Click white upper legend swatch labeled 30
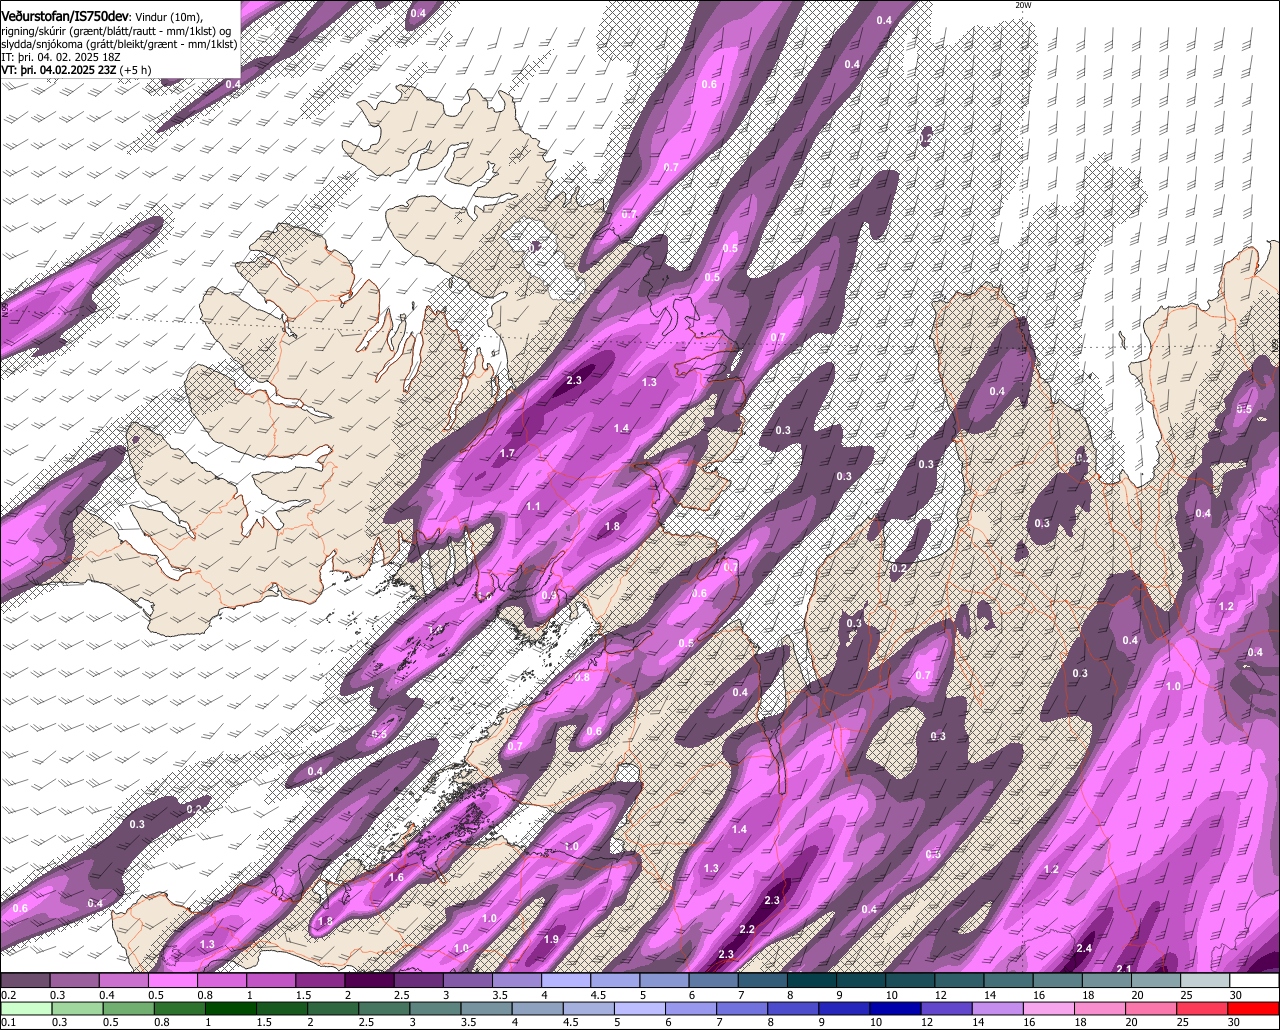The height and width of the screenshot is (1030, 1280). pos(1255,980)
